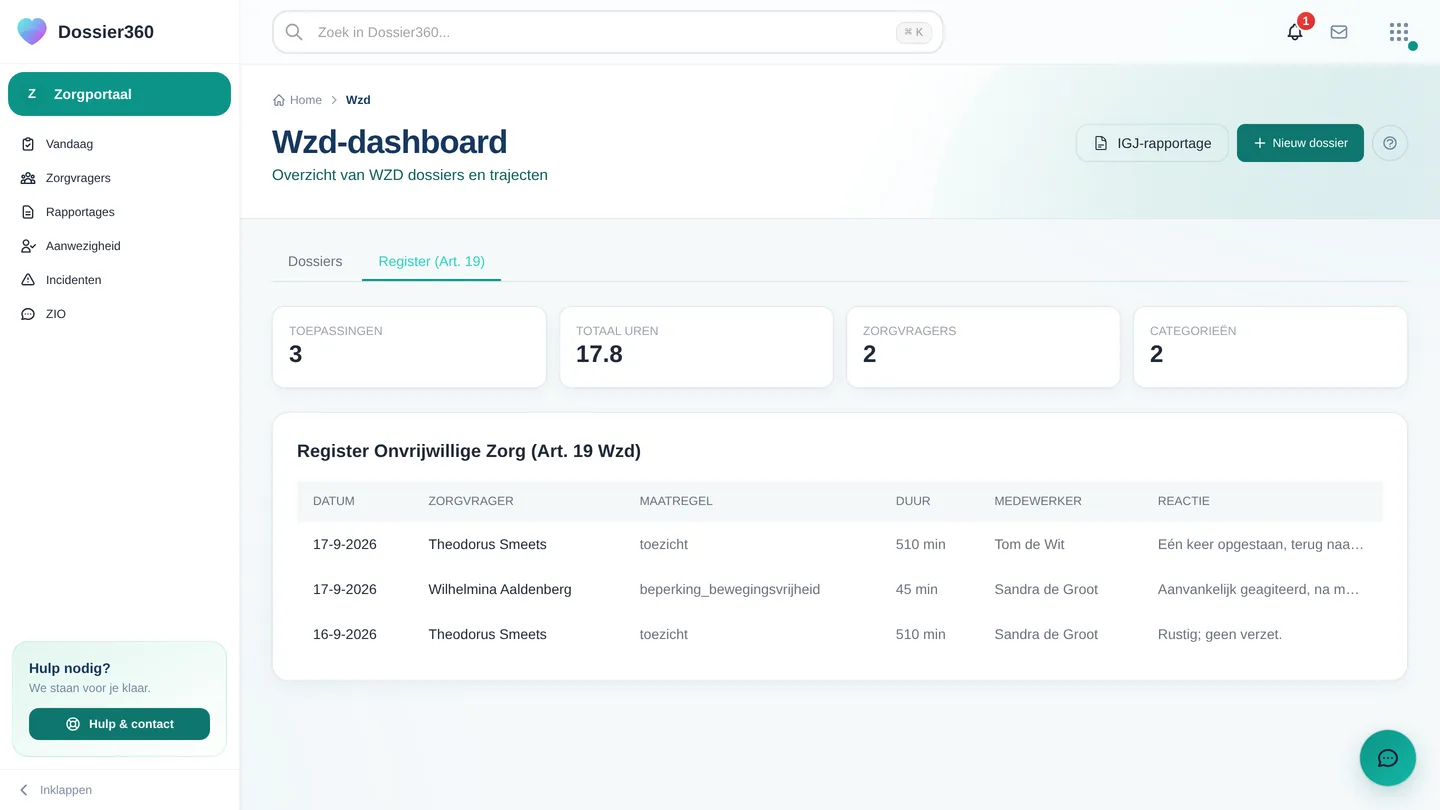The width and height of the screenshot is (1440, 810).
Task: Click the date 16-9-2026
Action: tap(345, 634)
